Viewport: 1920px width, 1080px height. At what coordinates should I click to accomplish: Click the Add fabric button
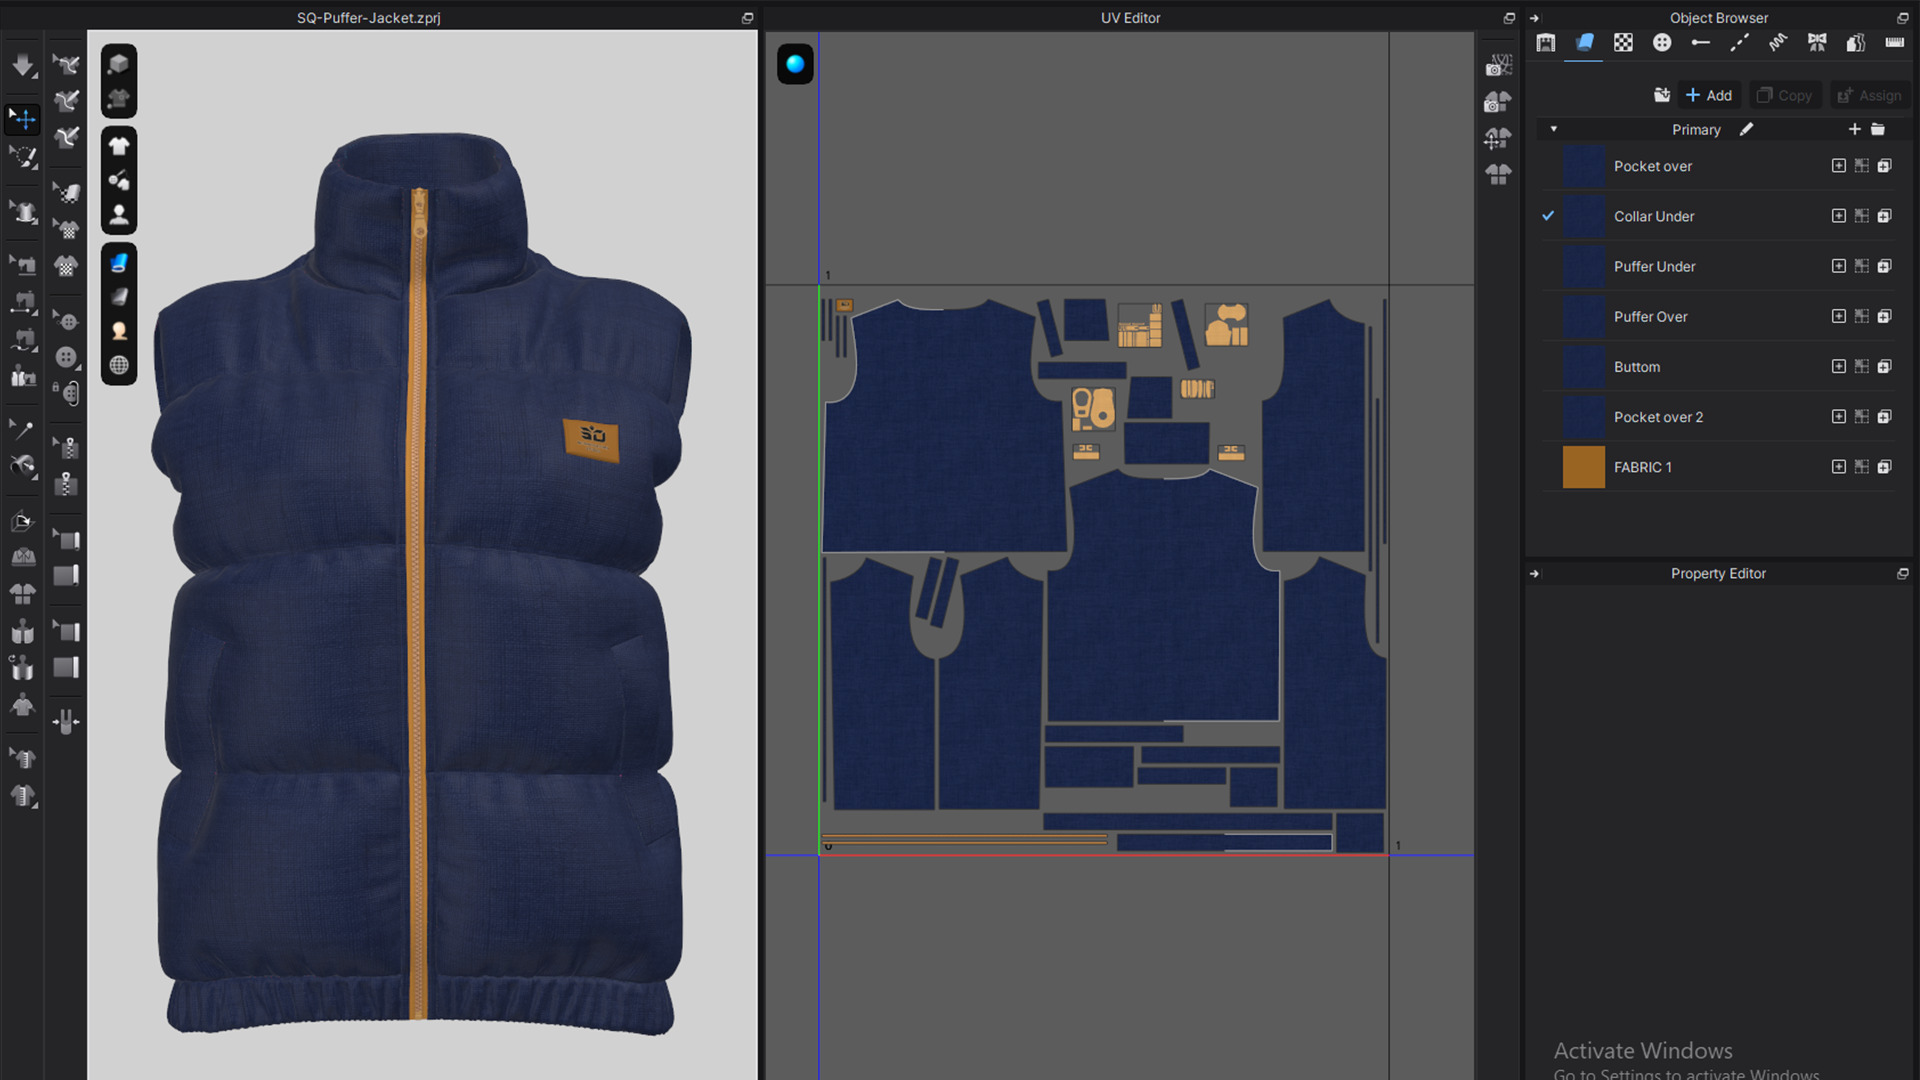[x=1709, y=95]
